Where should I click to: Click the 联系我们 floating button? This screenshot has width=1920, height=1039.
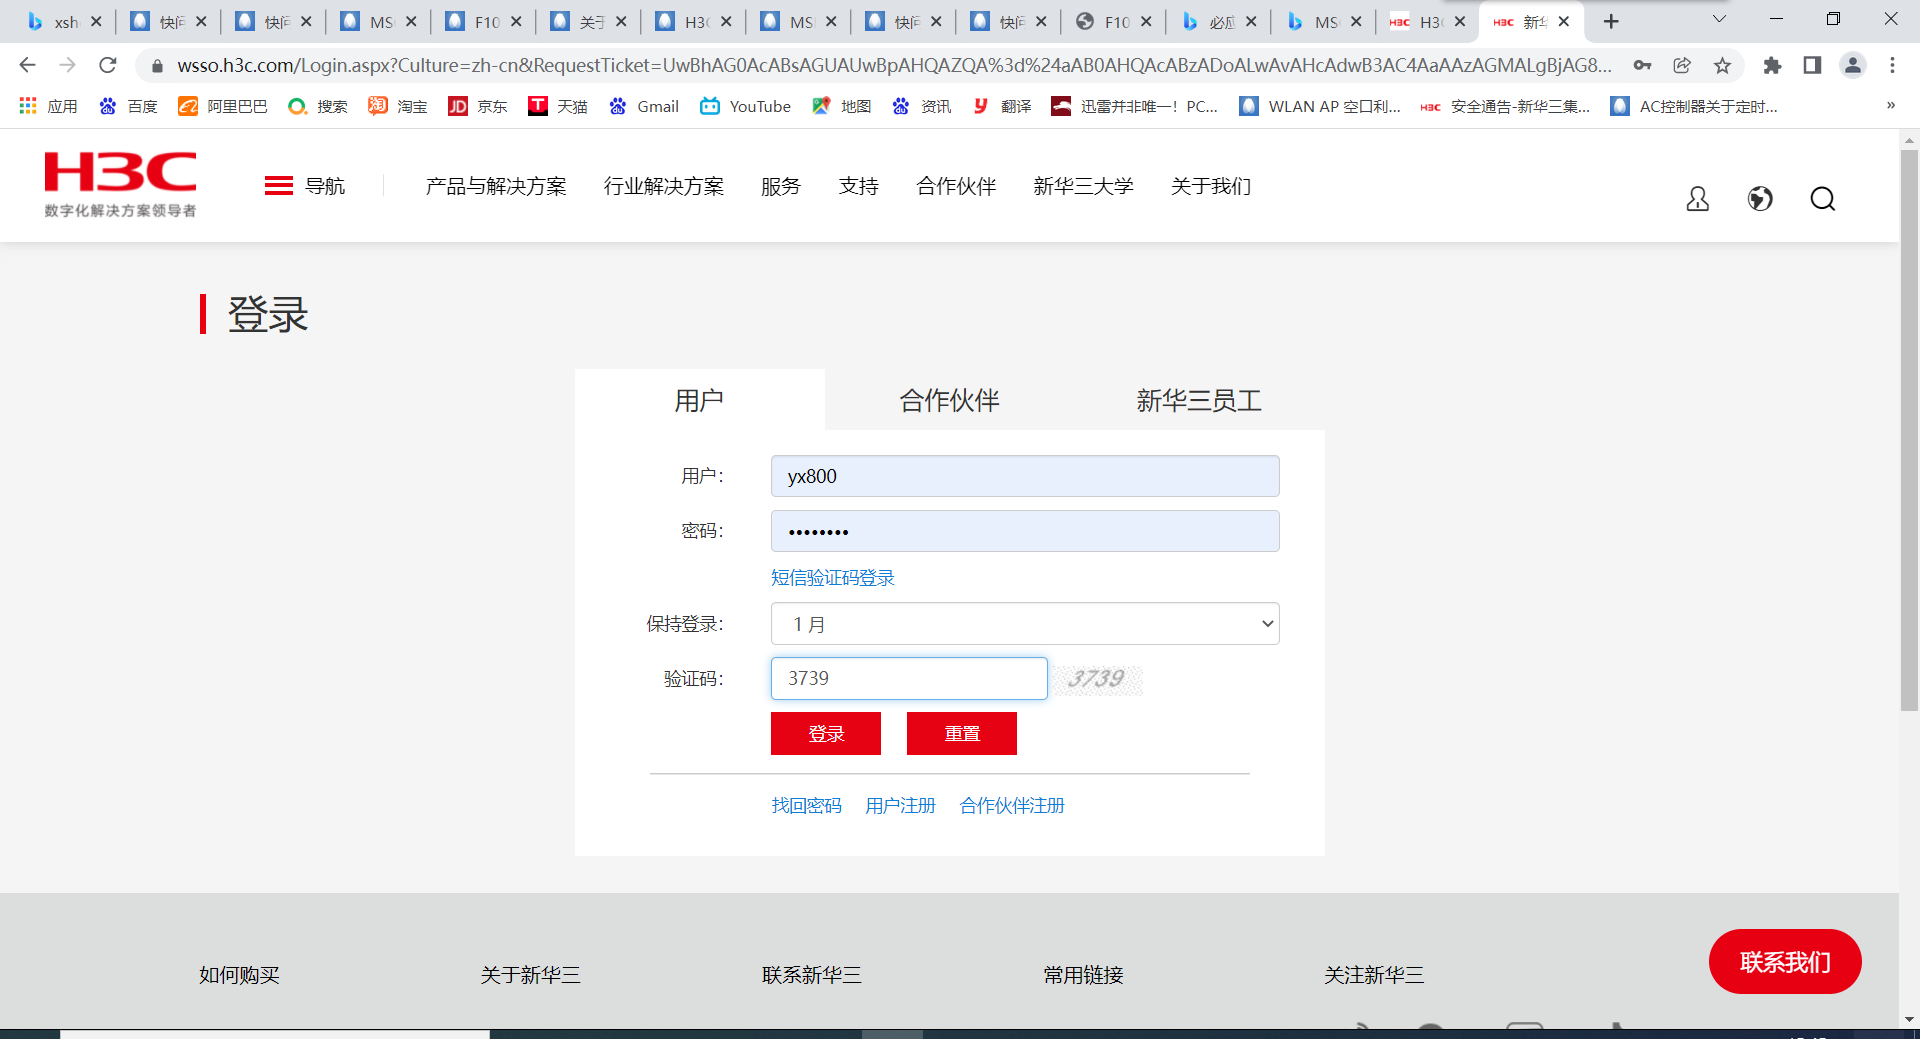click(1785, 961)
